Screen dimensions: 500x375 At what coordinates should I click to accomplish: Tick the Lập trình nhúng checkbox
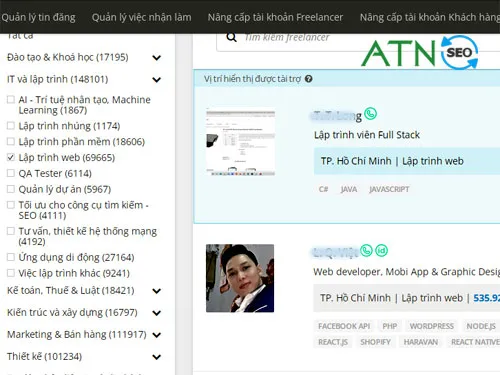(x=11, y=126)
